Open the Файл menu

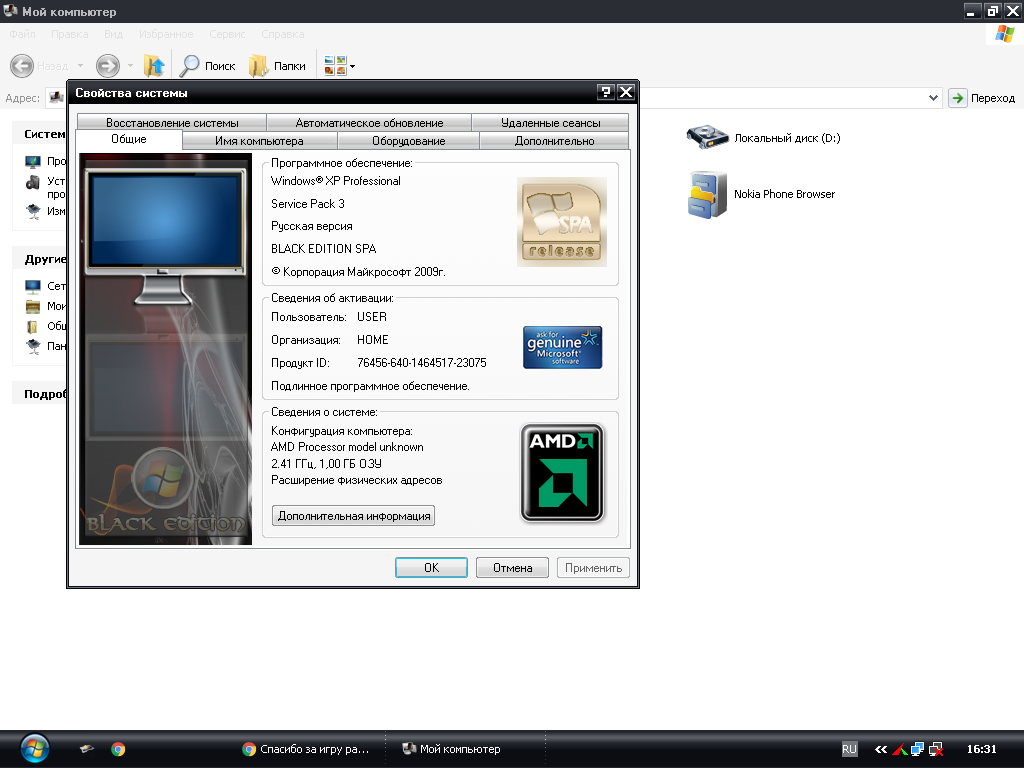coord(22,34)
